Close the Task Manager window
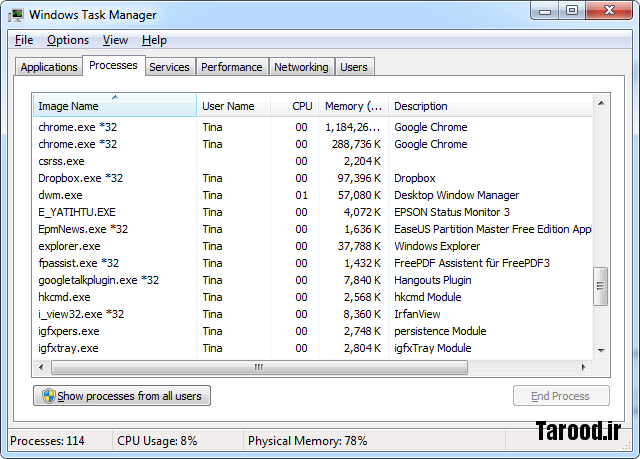The height and width of the screenshot is (459, 640). tap(609, 11)
